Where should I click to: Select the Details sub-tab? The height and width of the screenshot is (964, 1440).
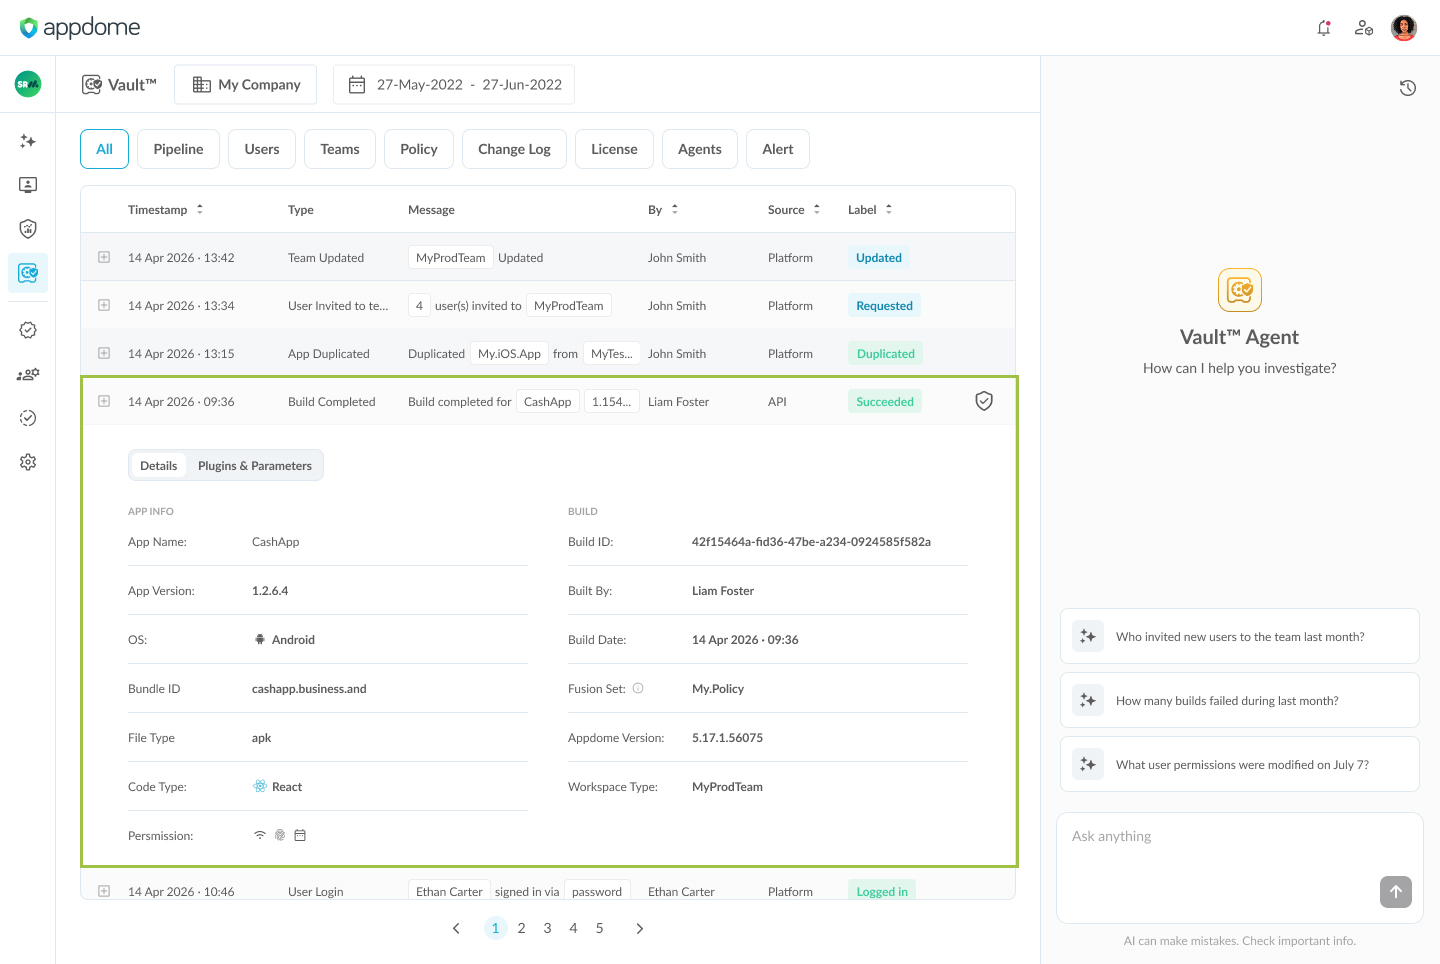pos(158,465)
